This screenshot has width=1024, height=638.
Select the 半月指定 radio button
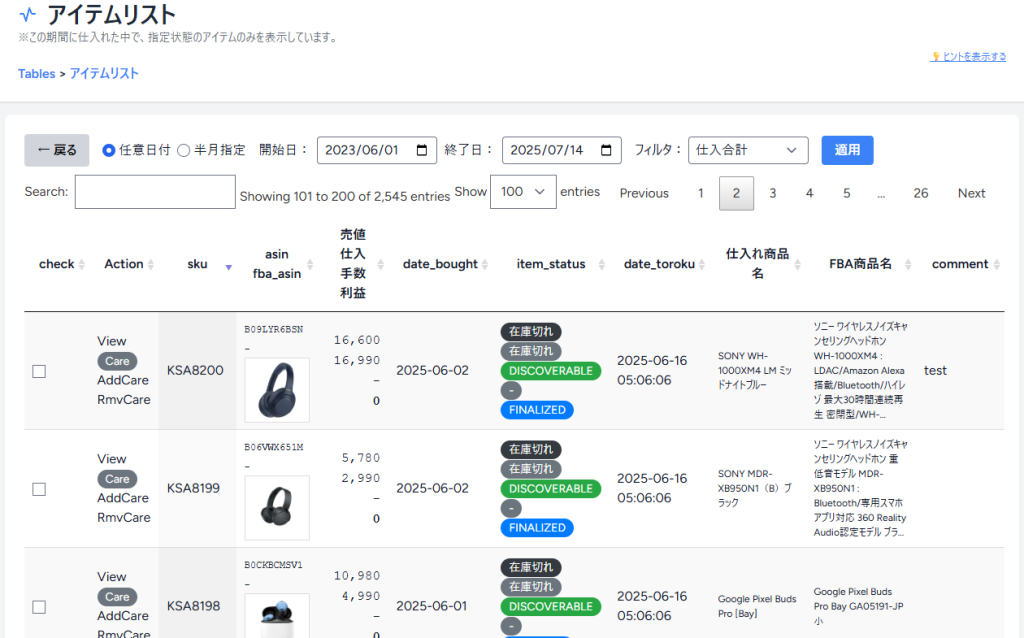click(183, 150)
